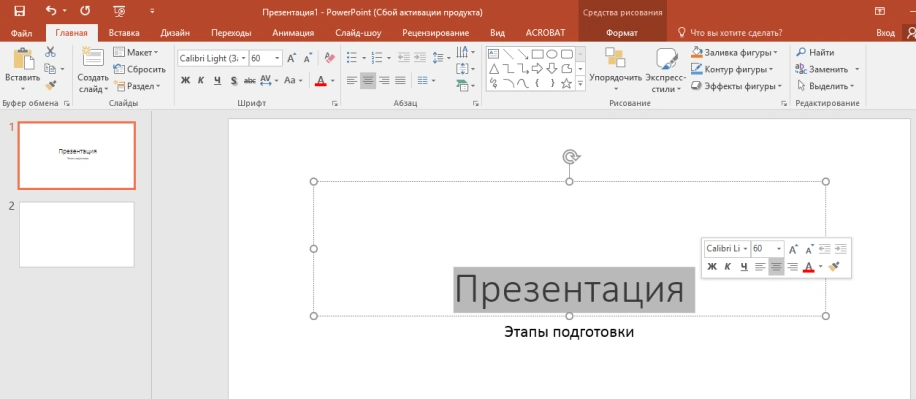Click Вход sign-in link
The height and width of the screenshot is (399, 916).
point(886,33)
